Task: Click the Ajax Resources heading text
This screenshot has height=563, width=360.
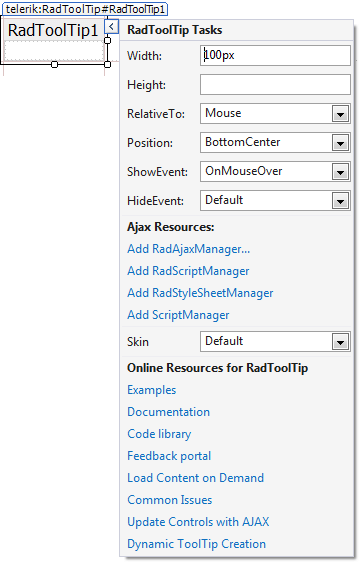Action: (170, 227)
